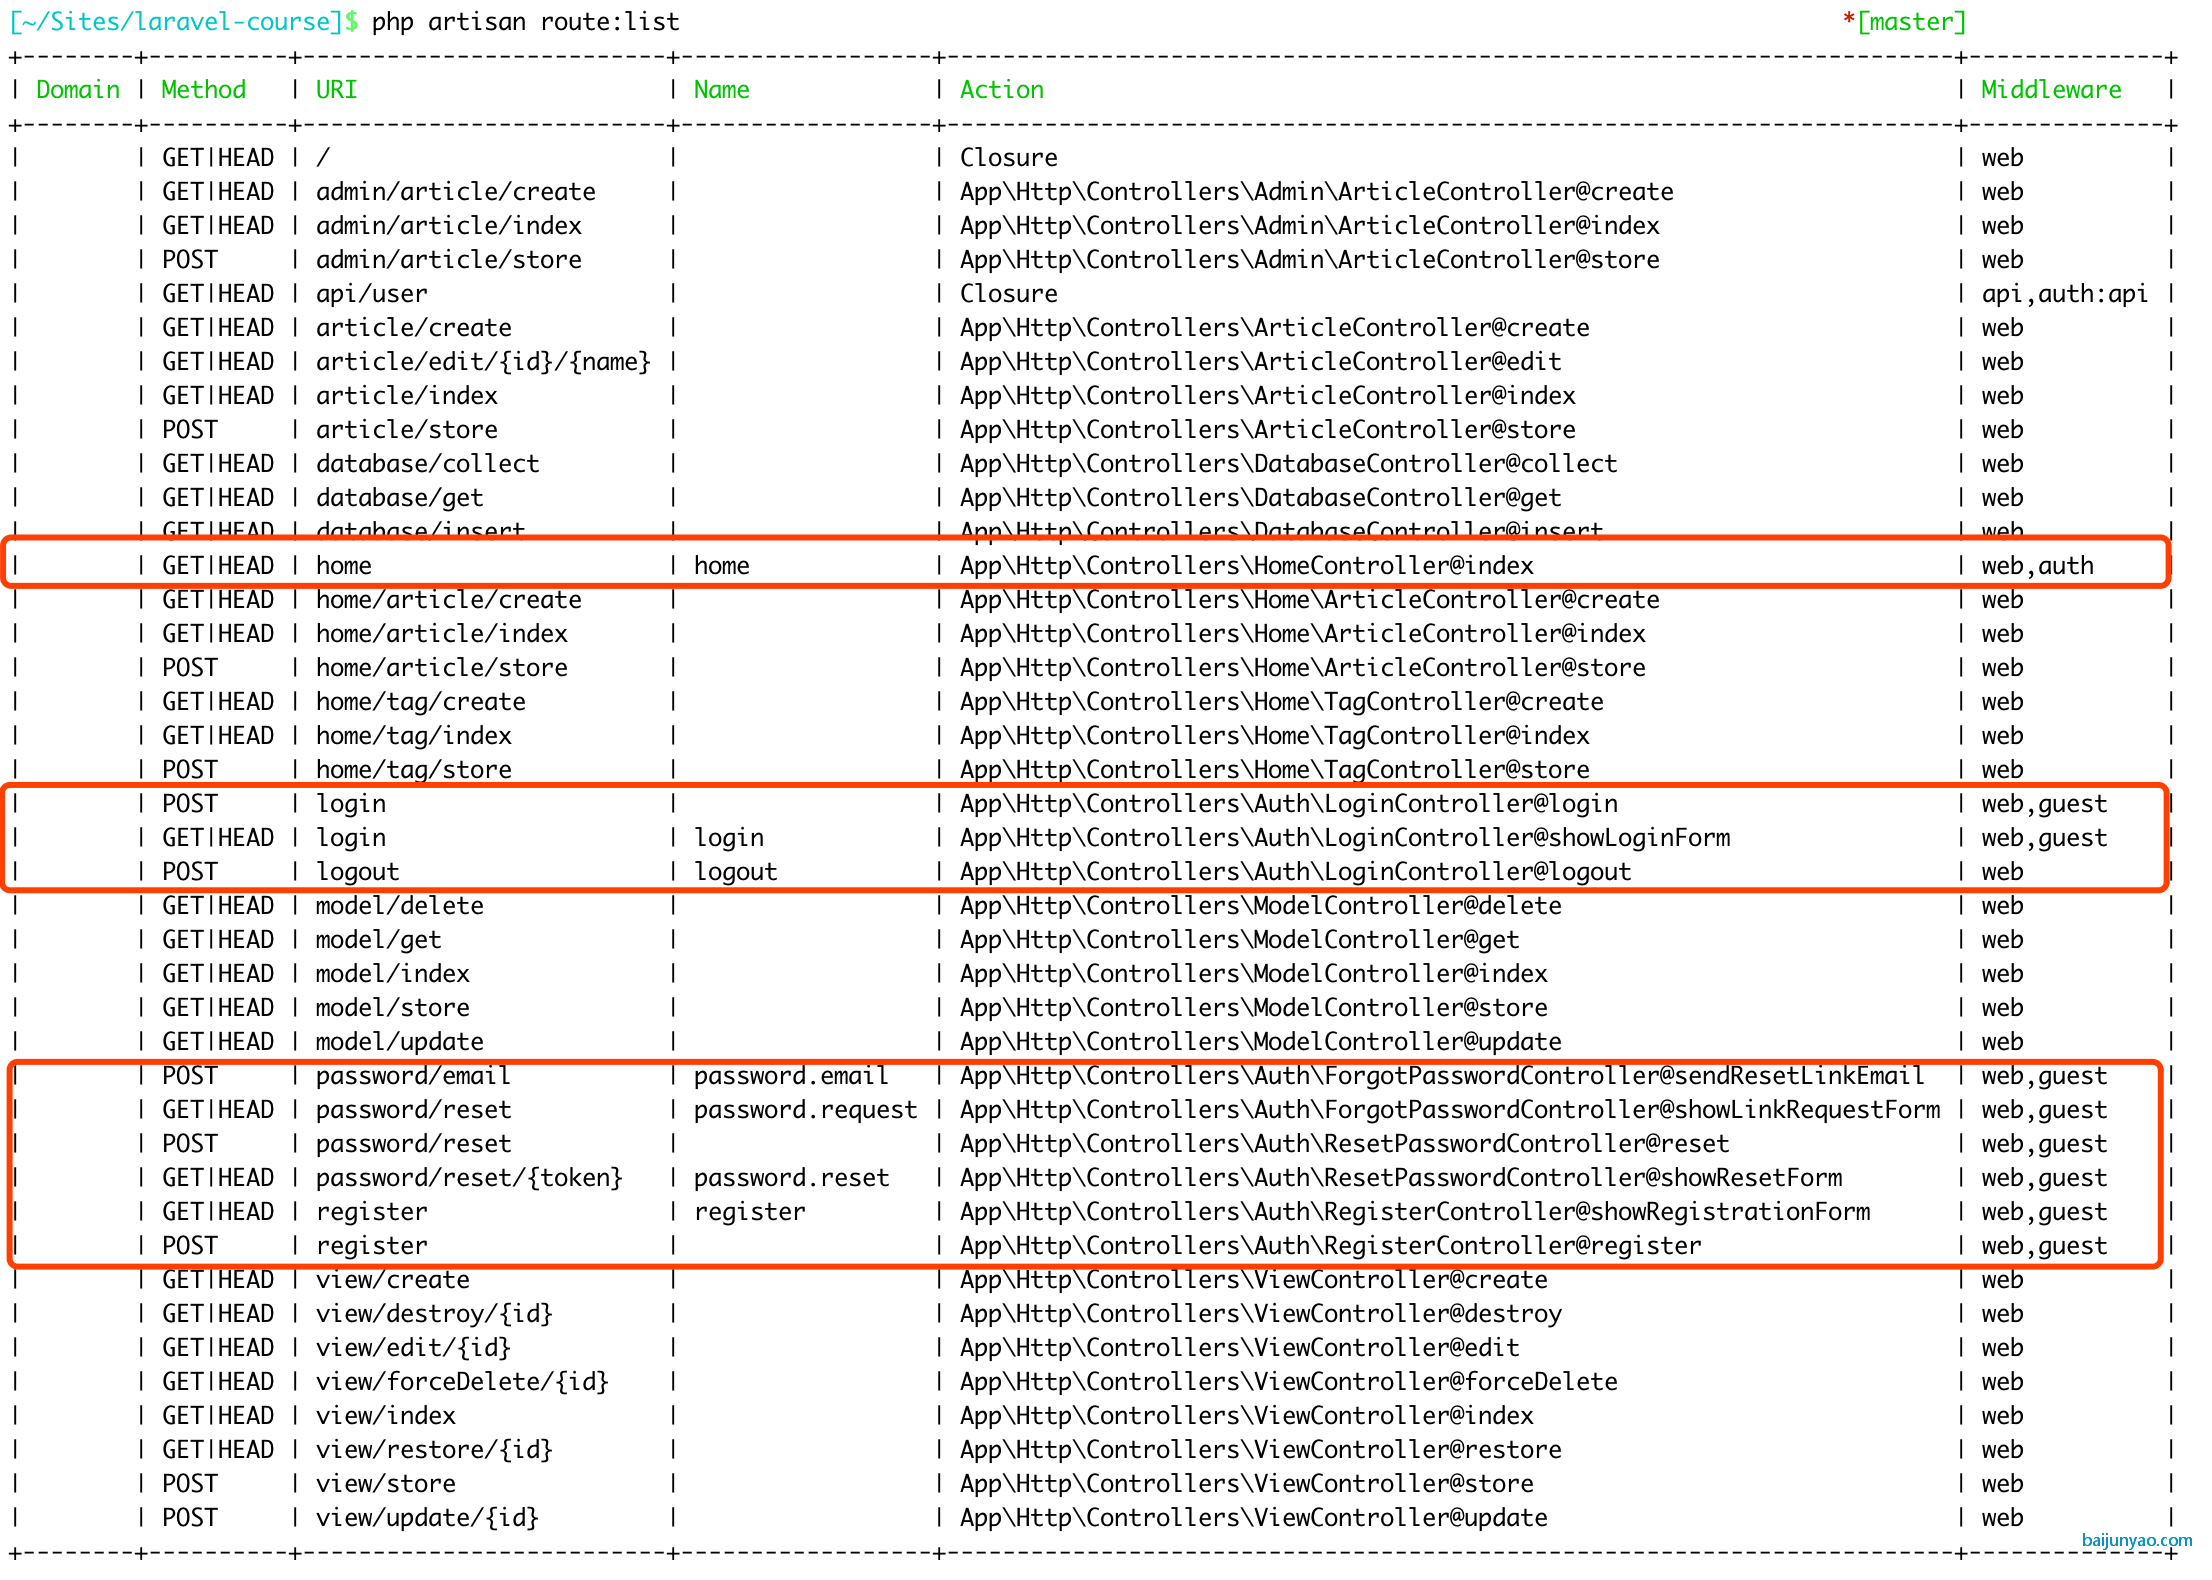Screen dimensions: 2212x1580
Task: Click the RegisterController@showRegistrationForm action
Action: pos(1414,1212)
